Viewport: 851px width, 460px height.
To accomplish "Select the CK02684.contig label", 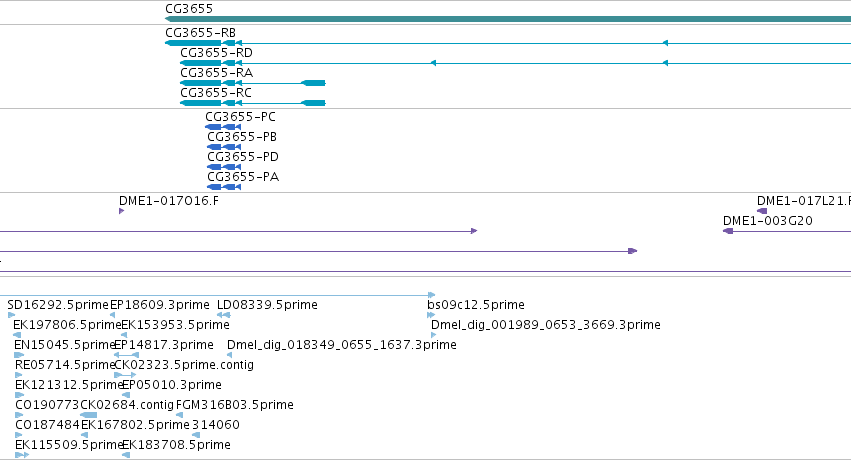I will [127, 405].
